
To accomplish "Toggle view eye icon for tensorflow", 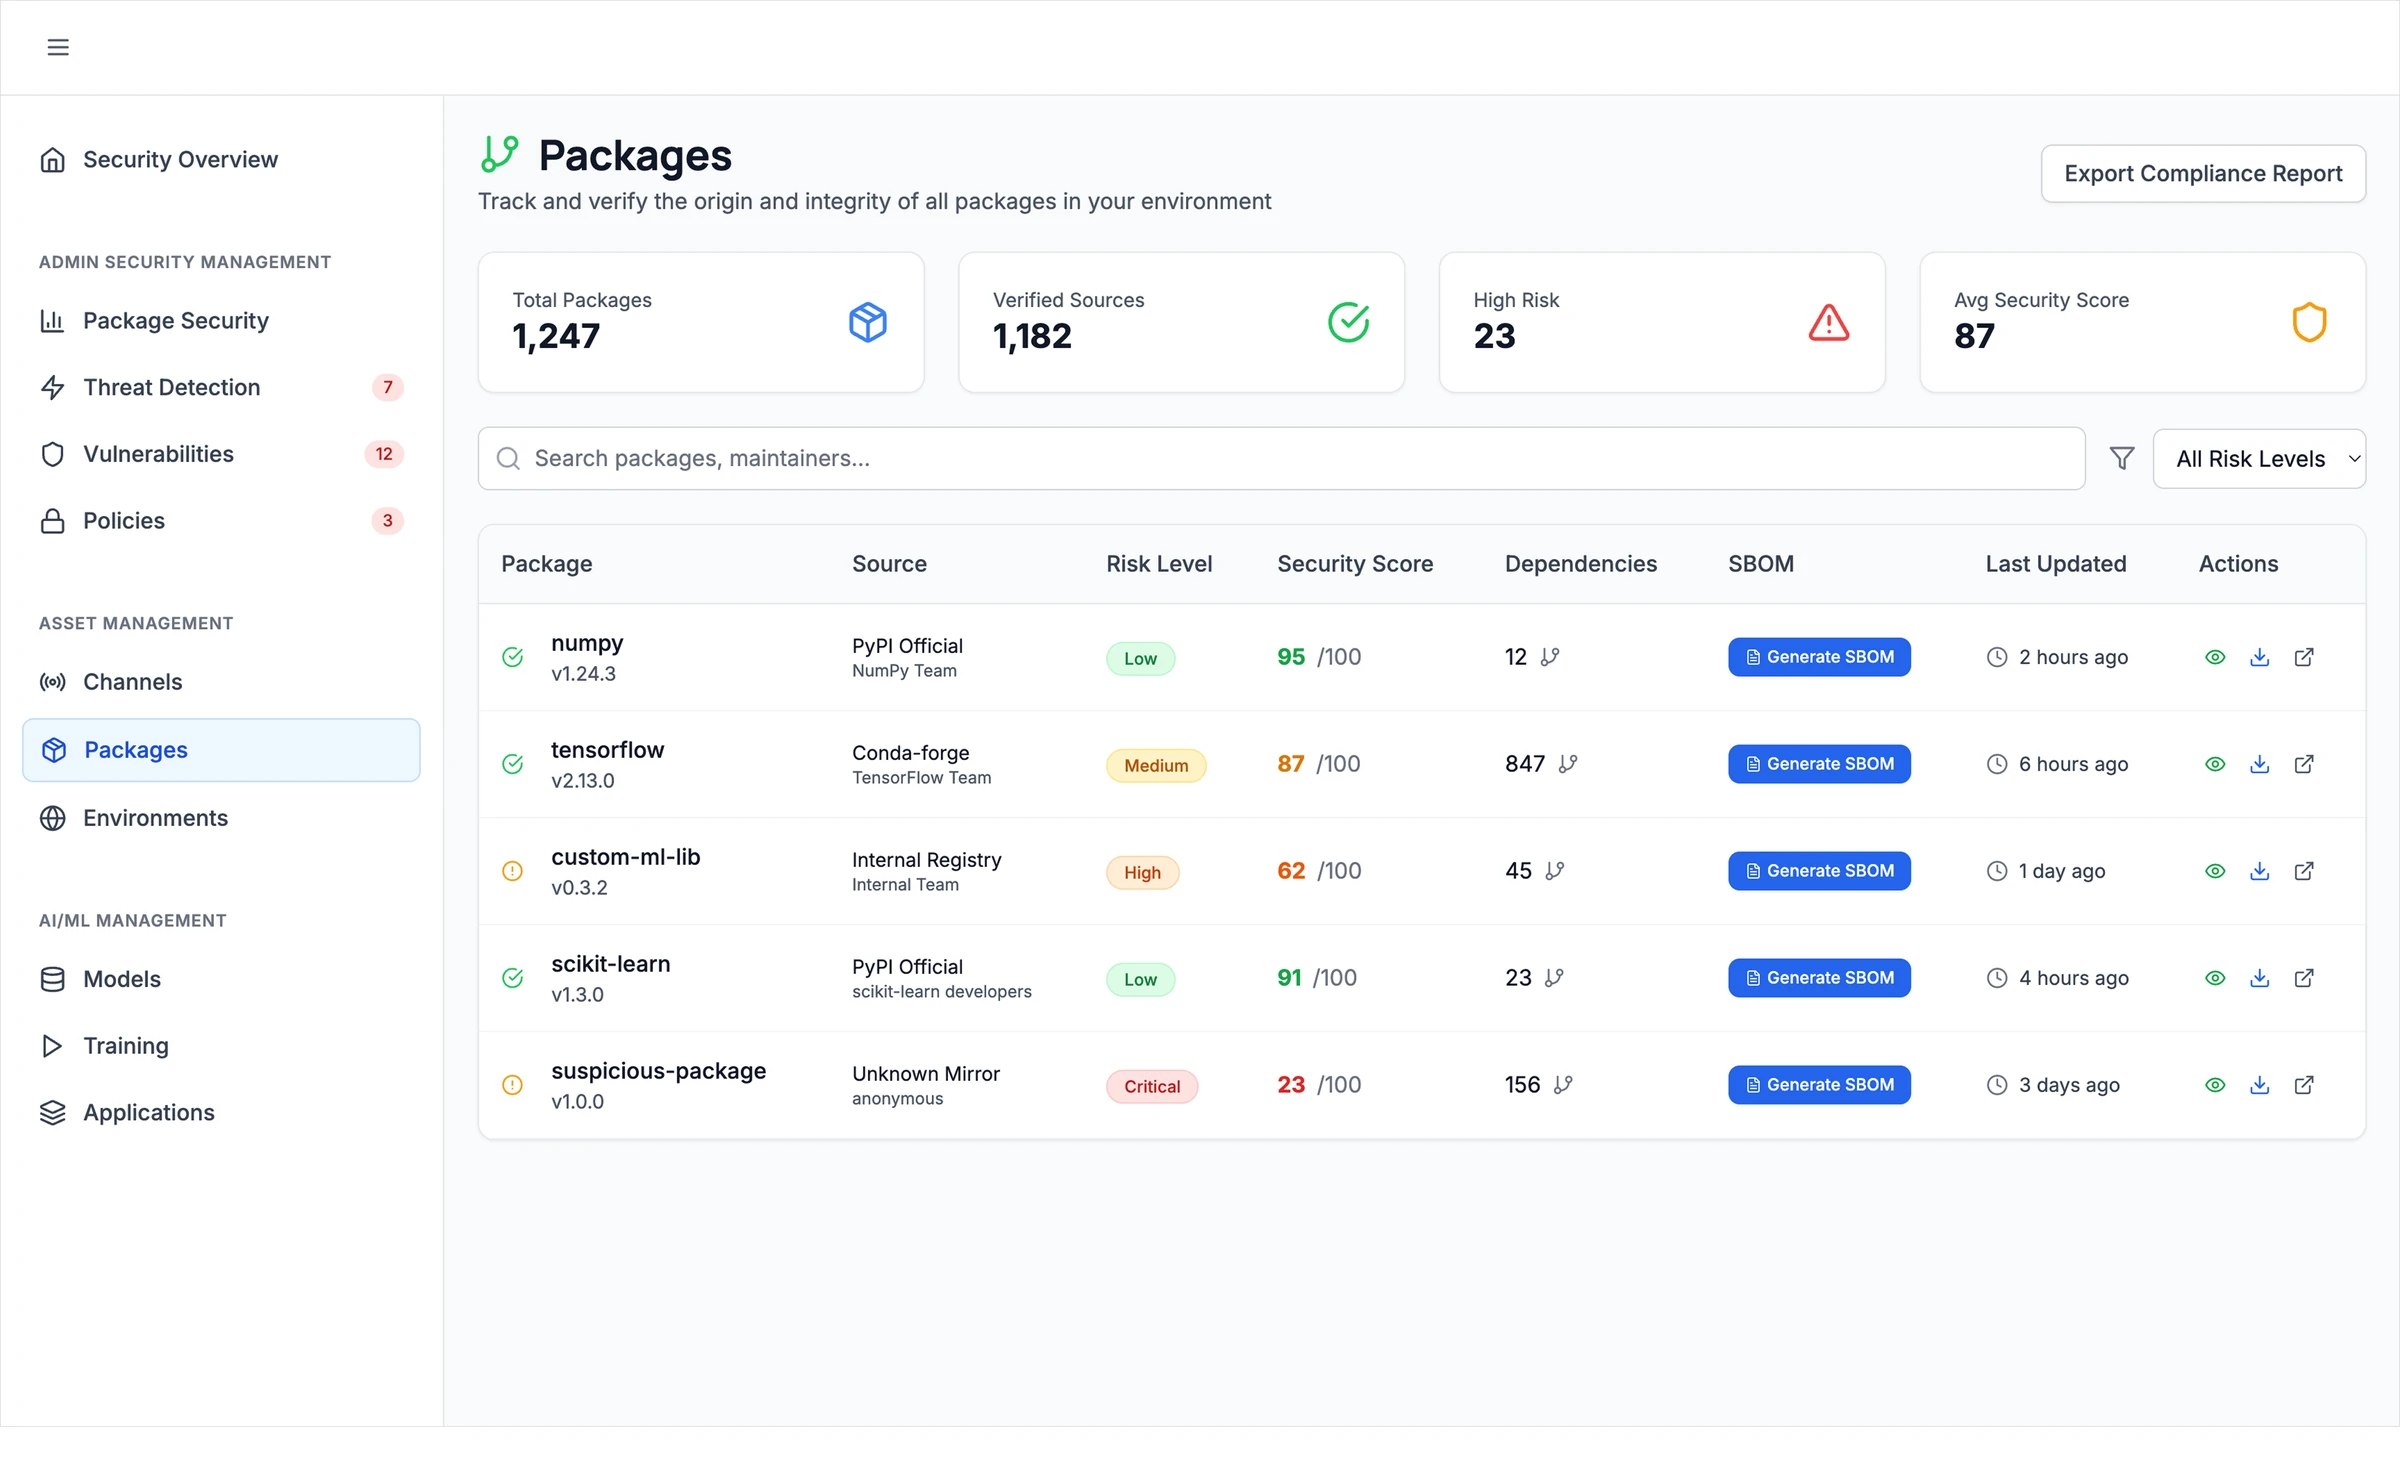I will [2215, 764].
